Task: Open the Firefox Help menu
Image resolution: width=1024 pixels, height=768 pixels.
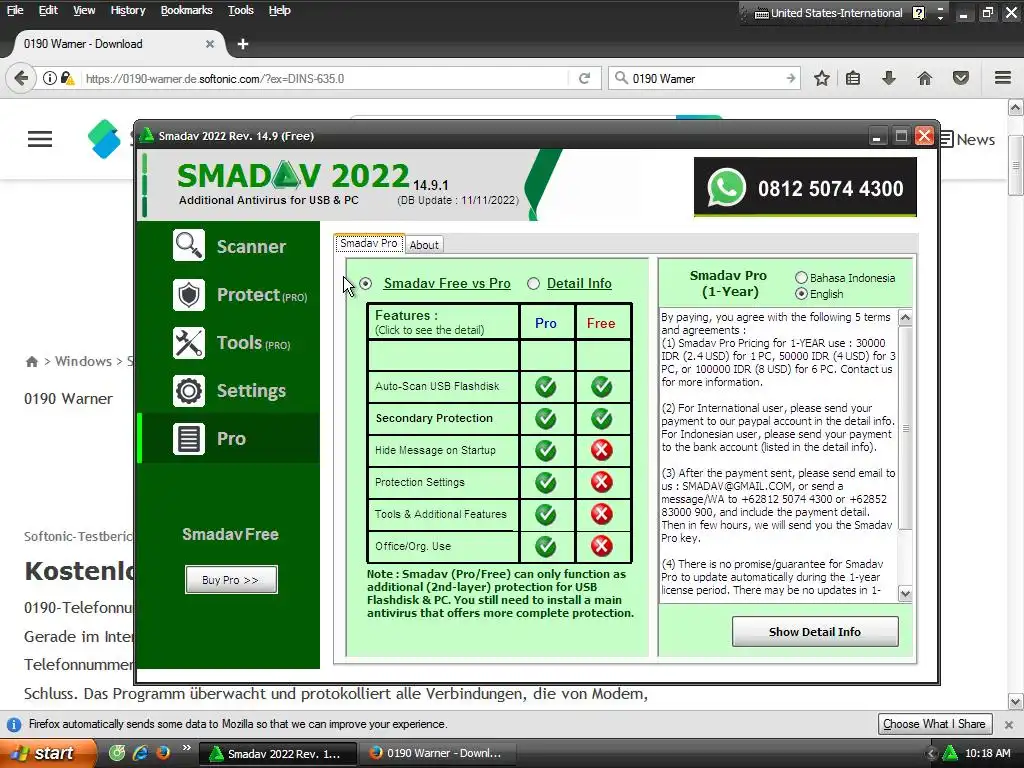Action: pyautogui.click(x=280, y=10)
